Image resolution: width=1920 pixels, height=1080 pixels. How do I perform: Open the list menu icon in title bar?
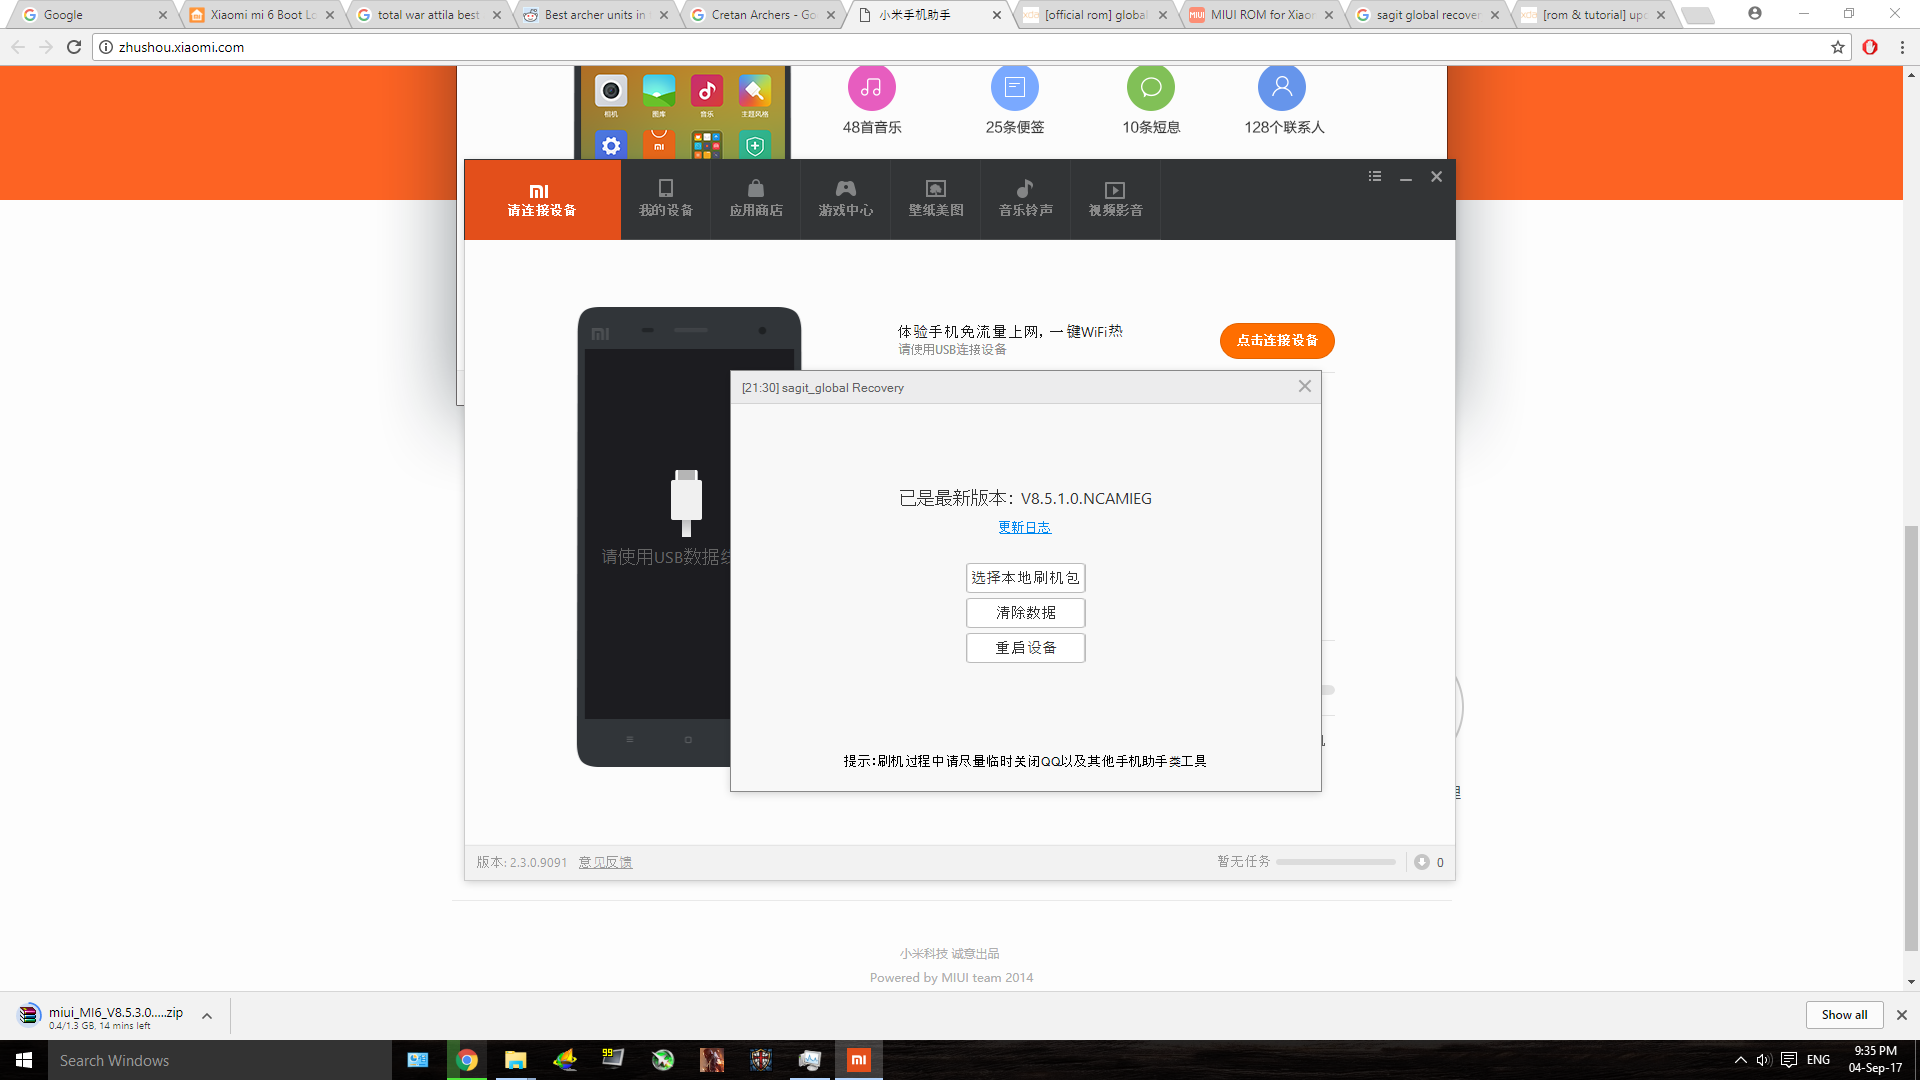[x=1375, y=177]
